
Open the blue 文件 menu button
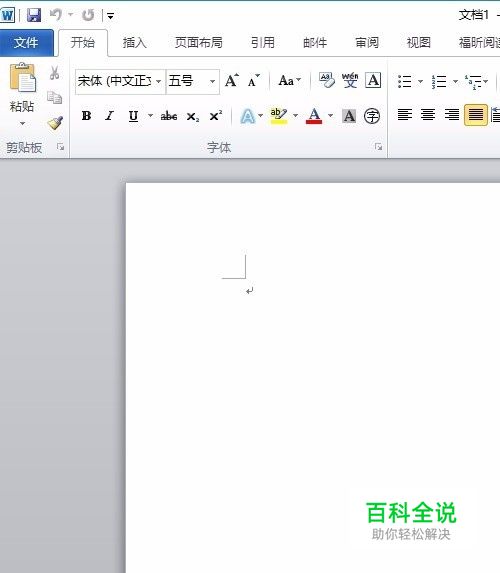[26, 43]
